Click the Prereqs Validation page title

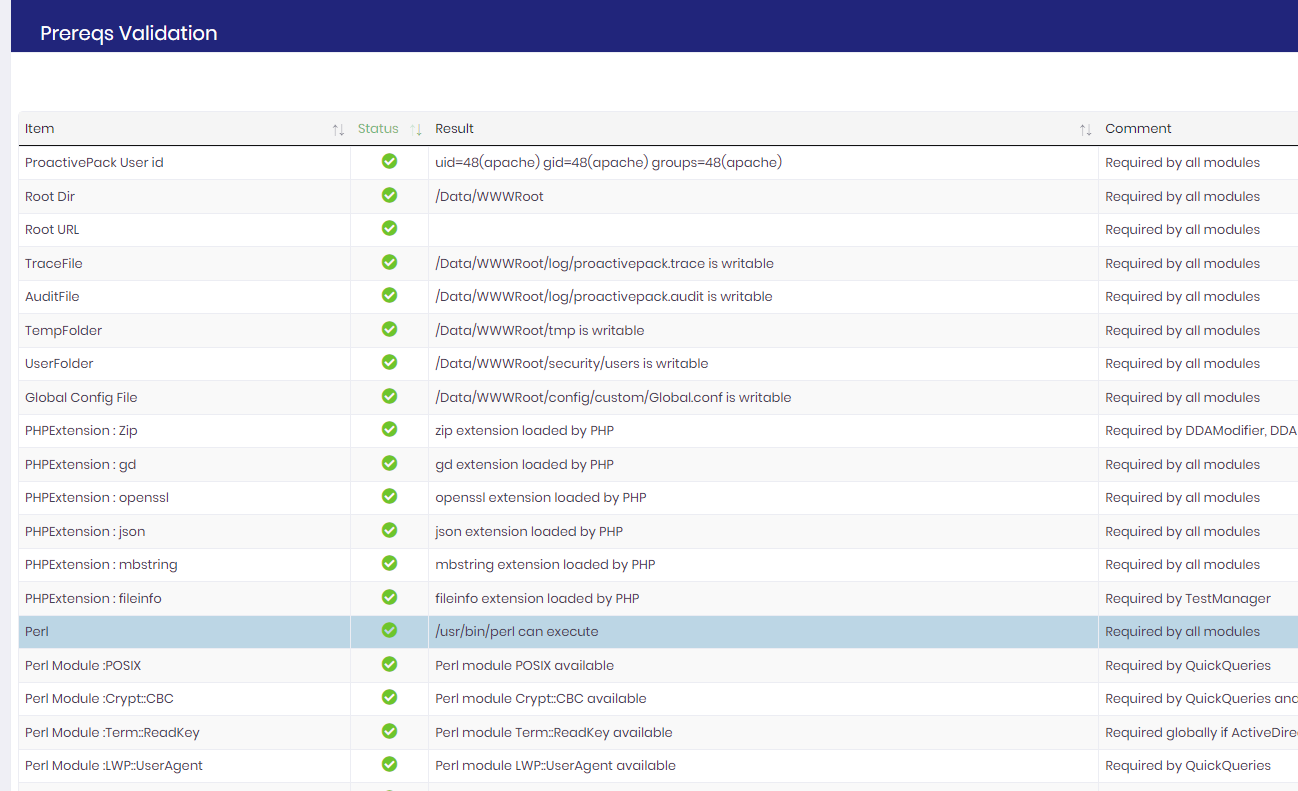coord(128,33)
